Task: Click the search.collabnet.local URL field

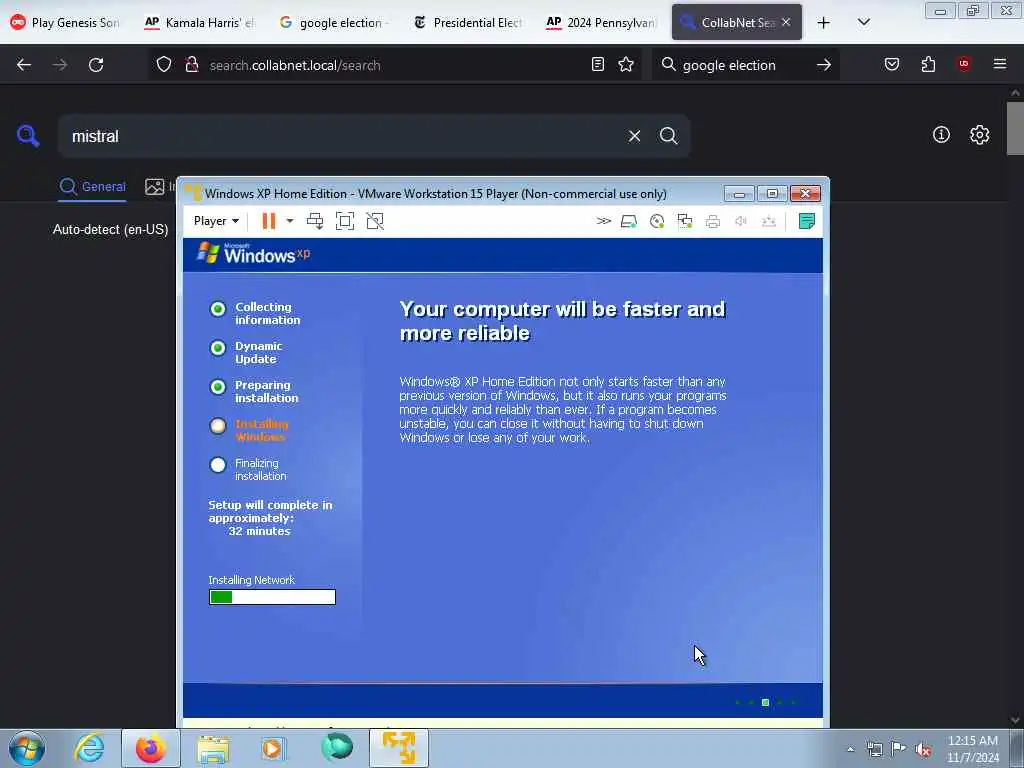Action: coord(394,65)
